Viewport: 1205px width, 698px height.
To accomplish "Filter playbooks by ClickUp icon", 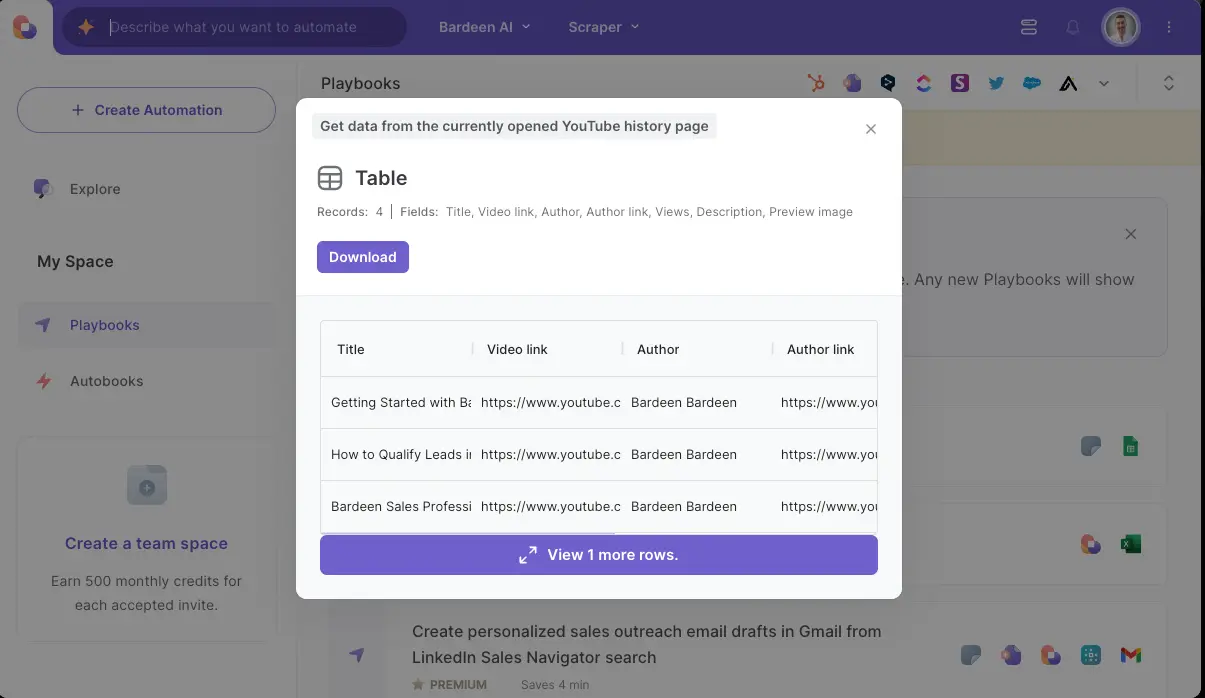I will (x=924, y=84).
